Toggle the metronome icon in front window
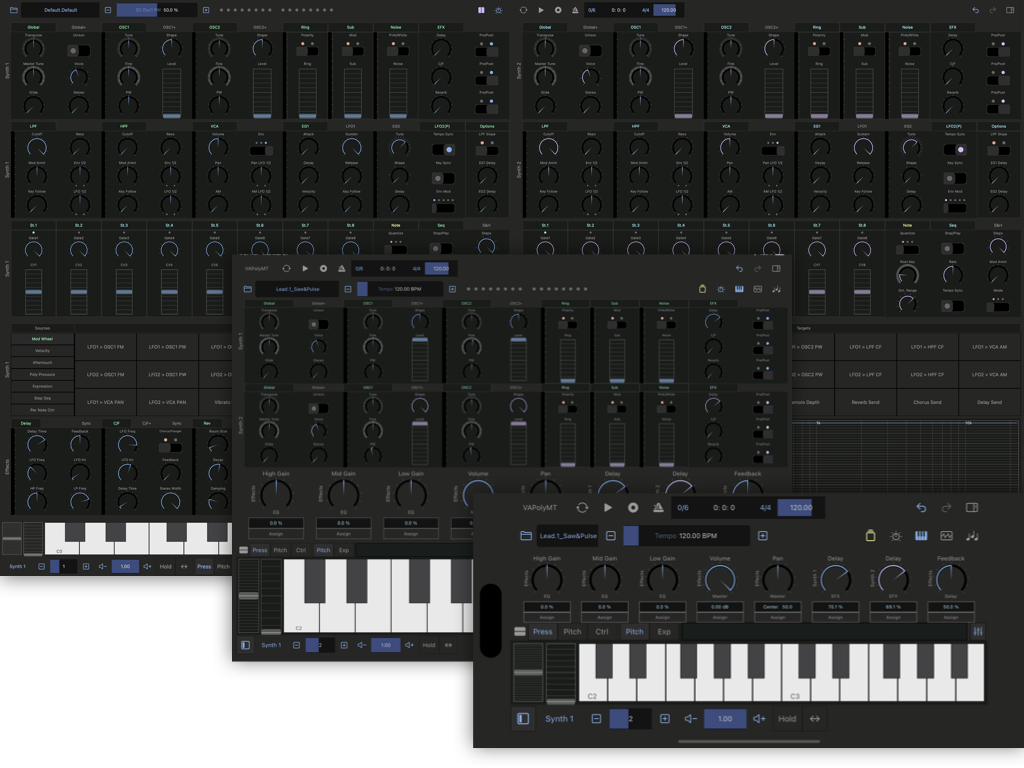1024x768 pixels. pyautogui.click(x=658, y=508)
